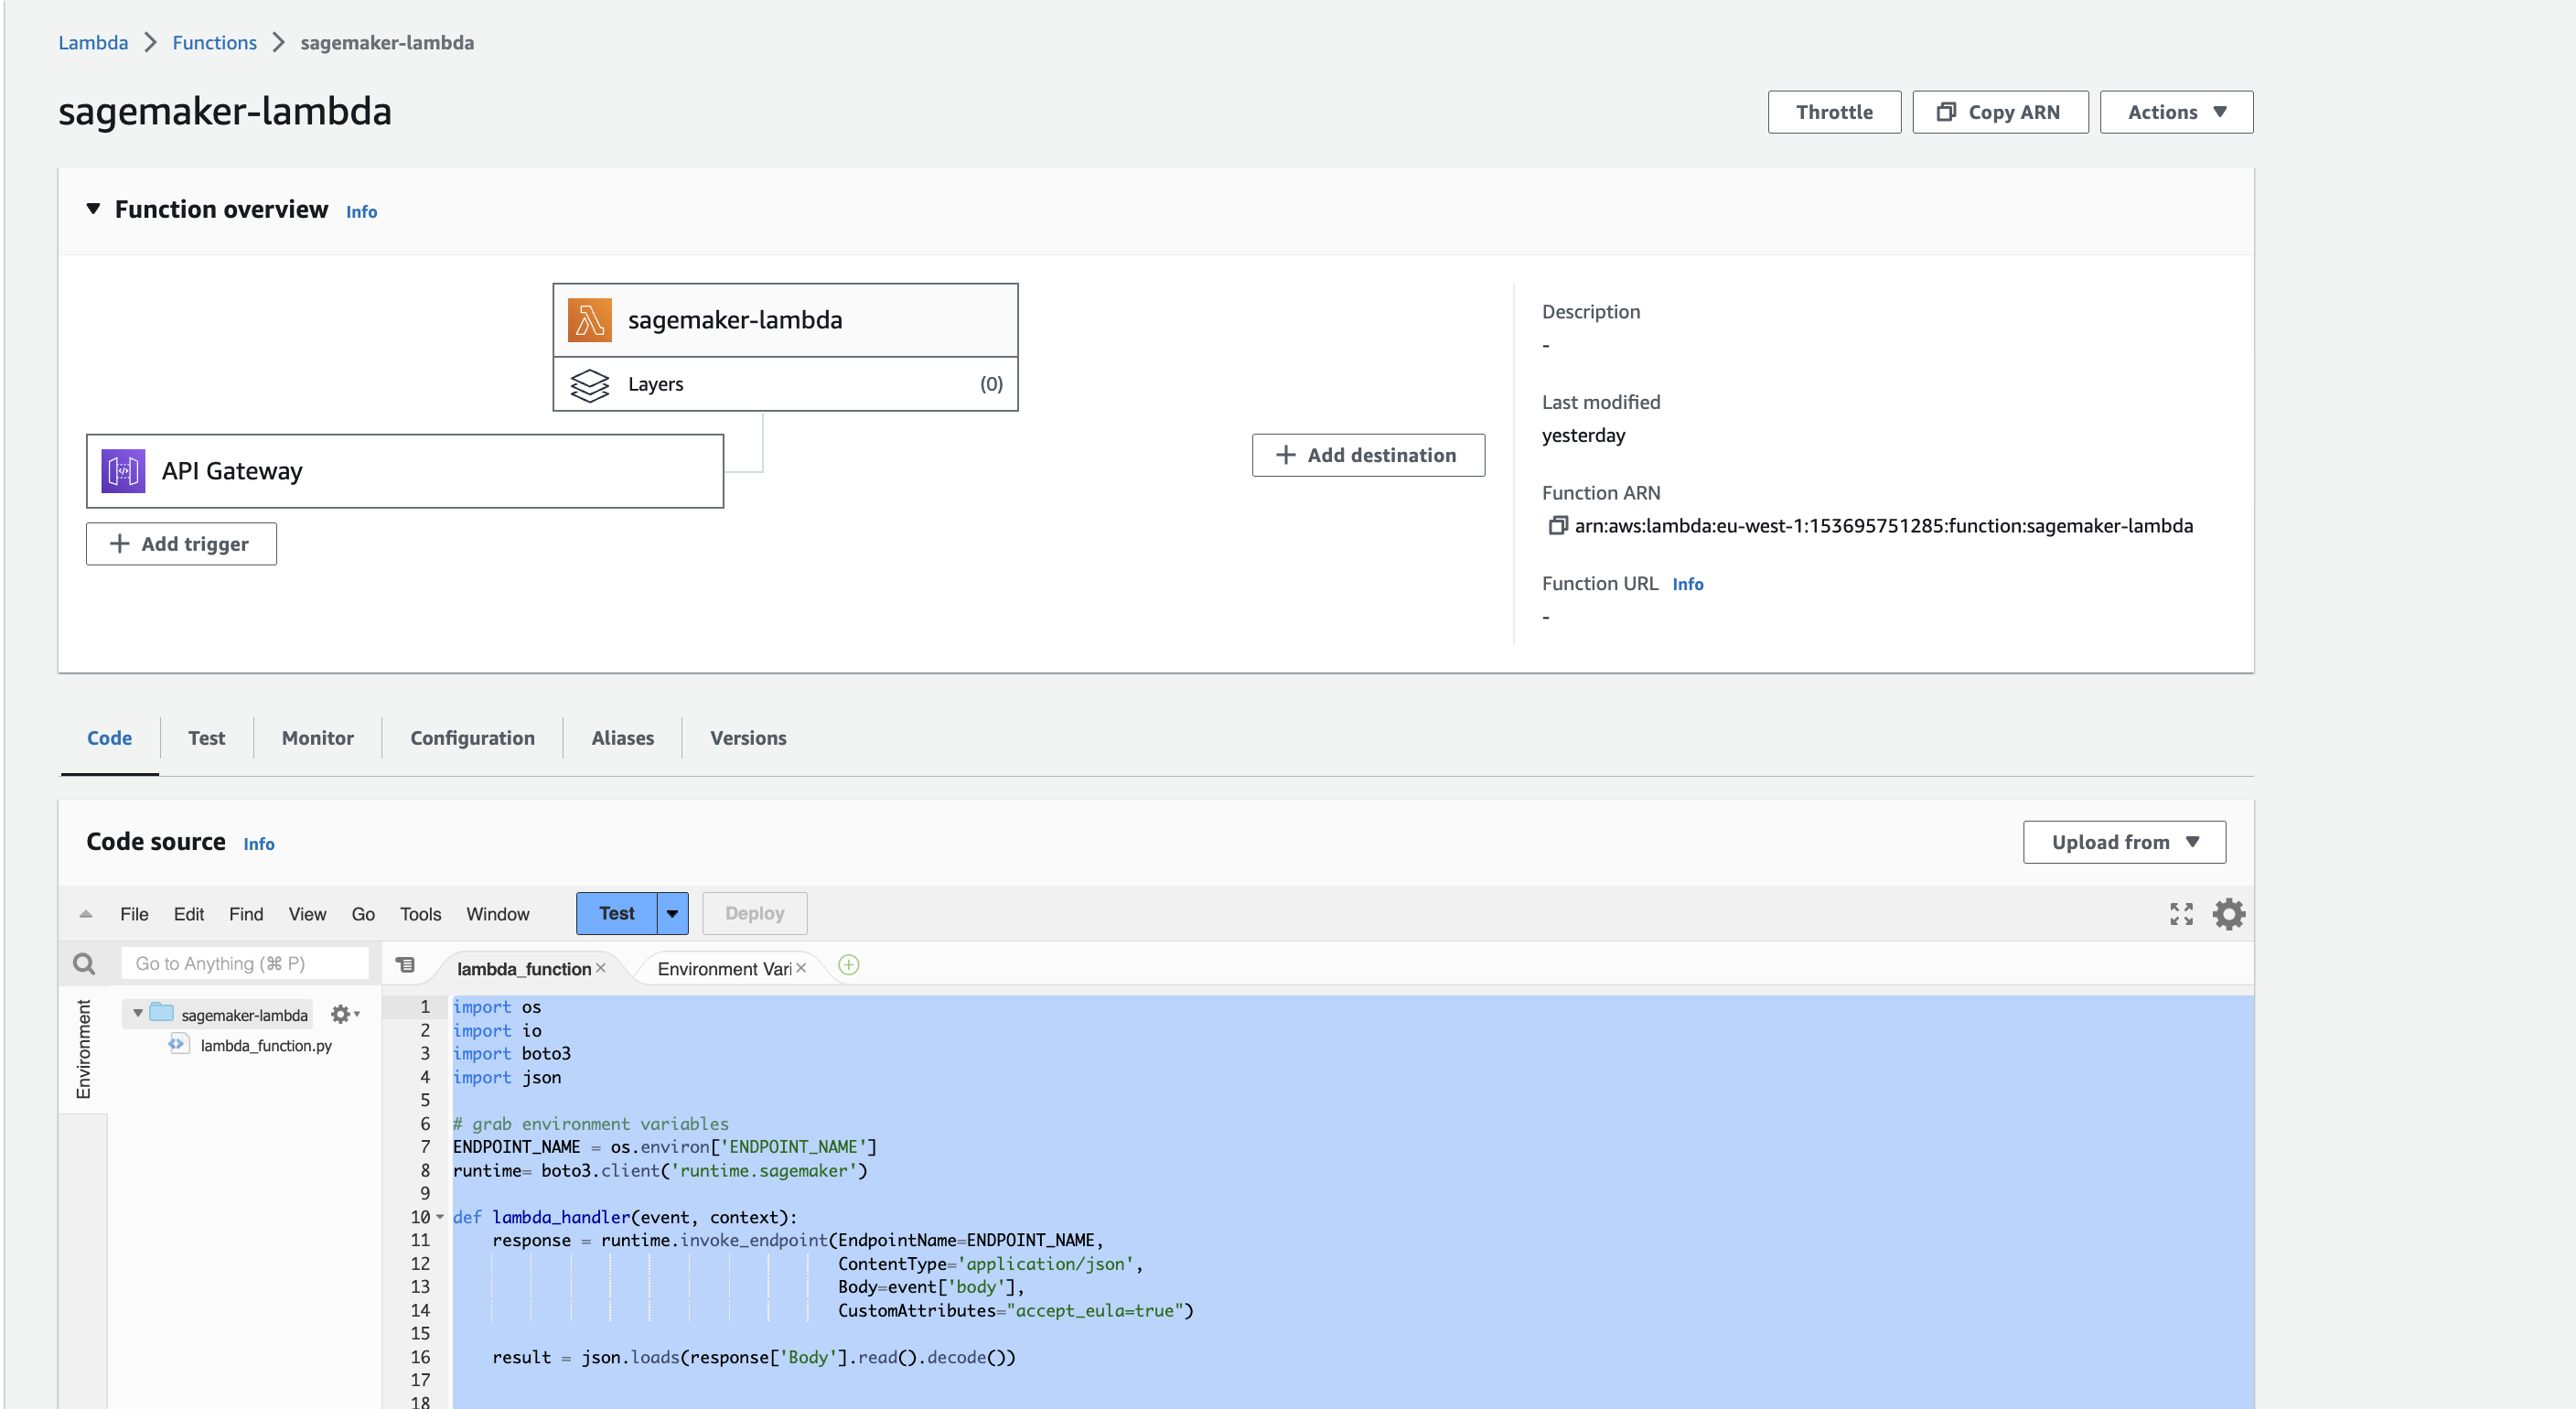Open Info link next to Function URL
The height and width of the screenshot is (1409, 2576).
pyautogui.click(x=1688, y=584)
